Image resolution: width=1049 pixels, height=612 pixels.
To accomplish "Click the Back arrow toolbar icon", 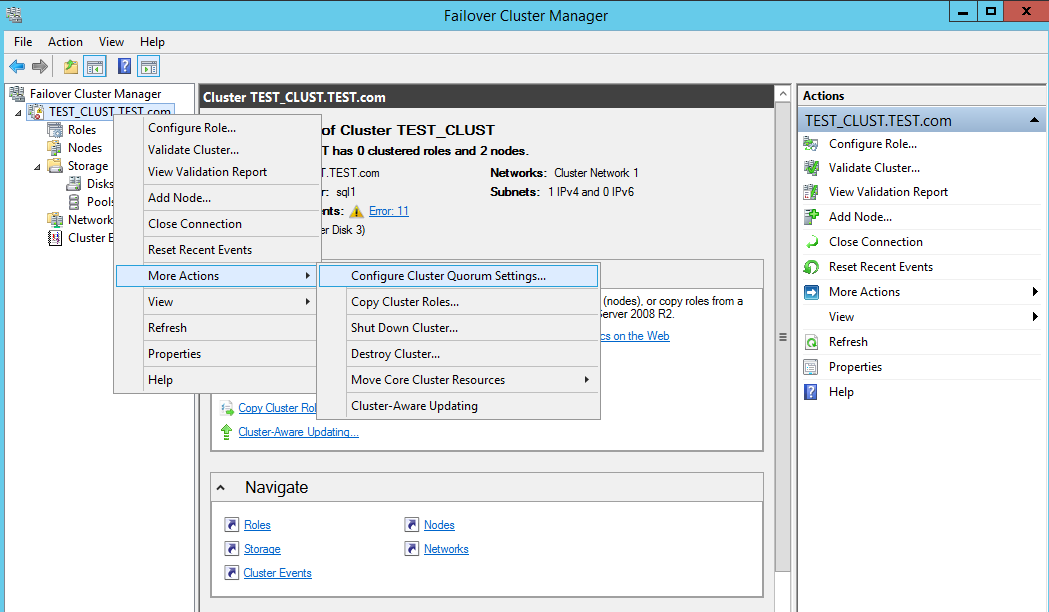I will 17,67.
